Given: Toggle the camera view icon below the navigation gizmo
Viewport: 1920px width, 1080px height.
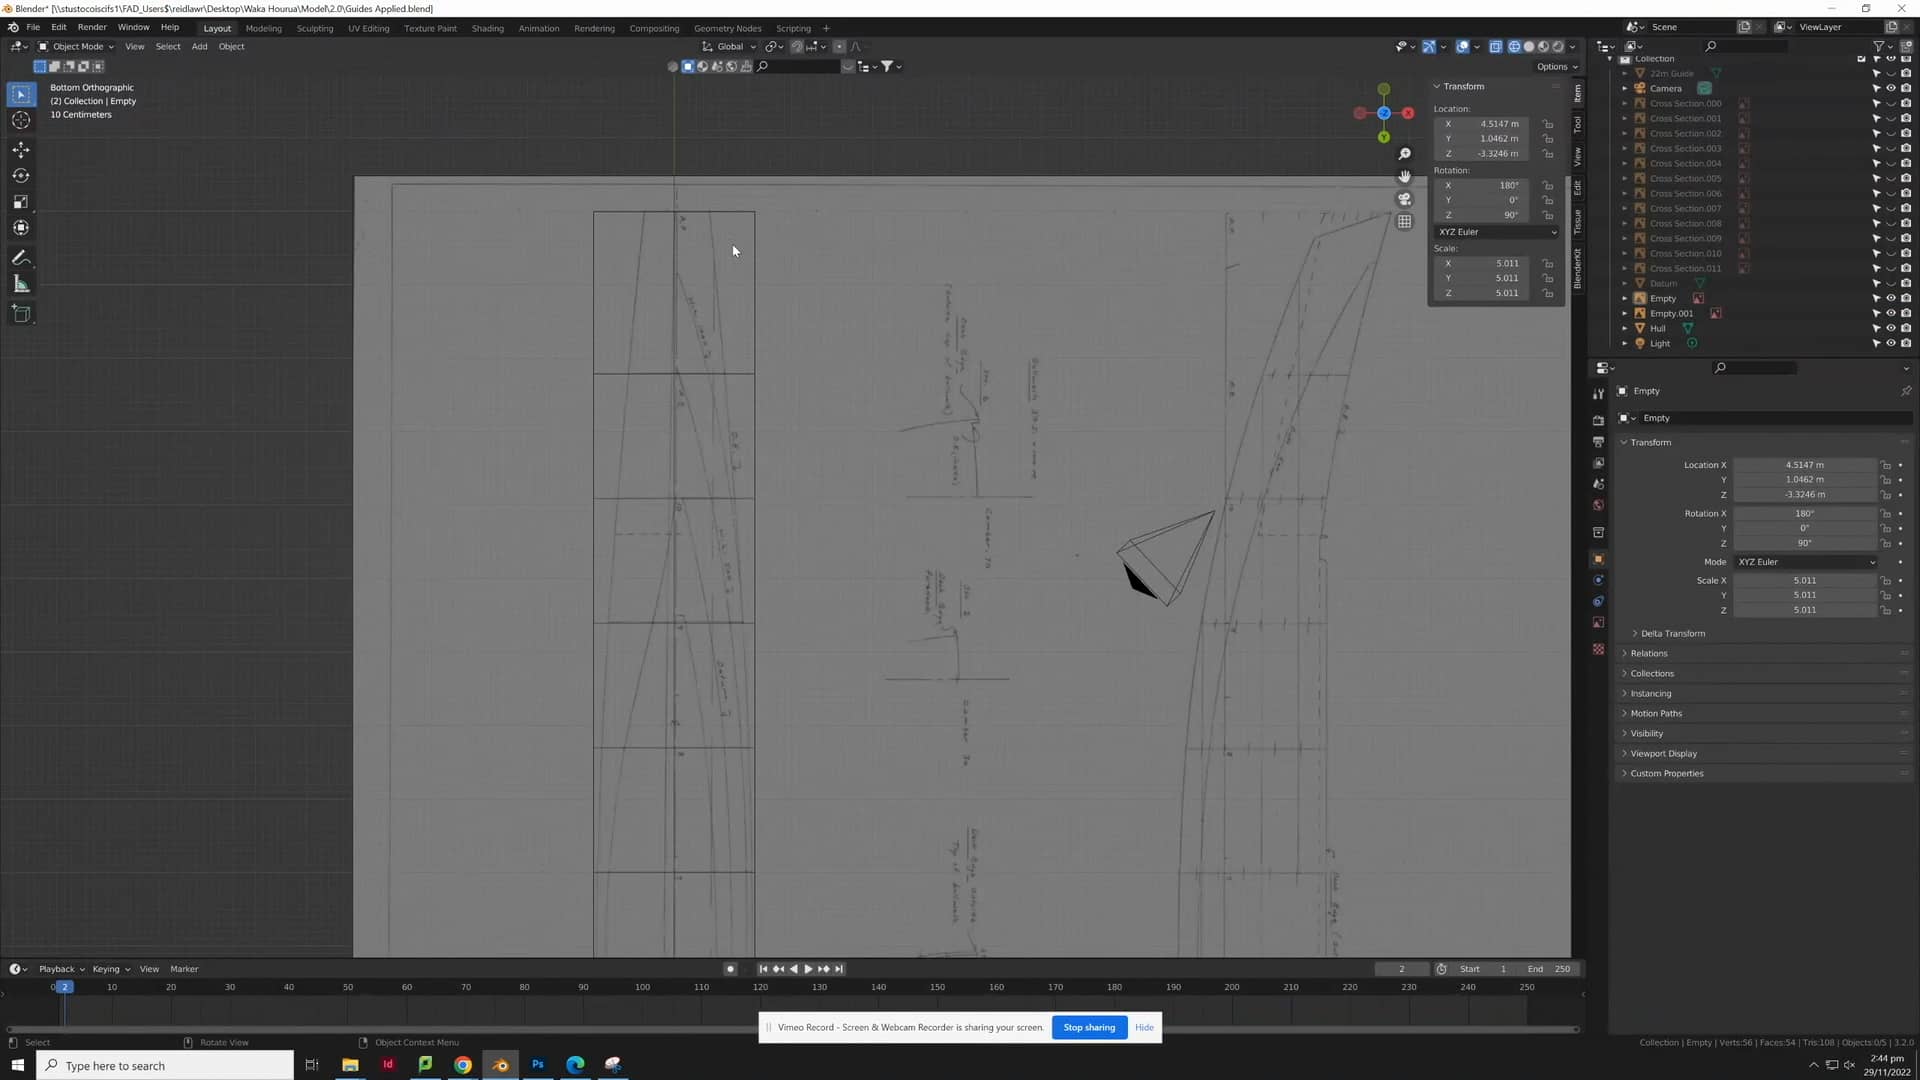Looking at the screenshot, I should coord(1404,198).
